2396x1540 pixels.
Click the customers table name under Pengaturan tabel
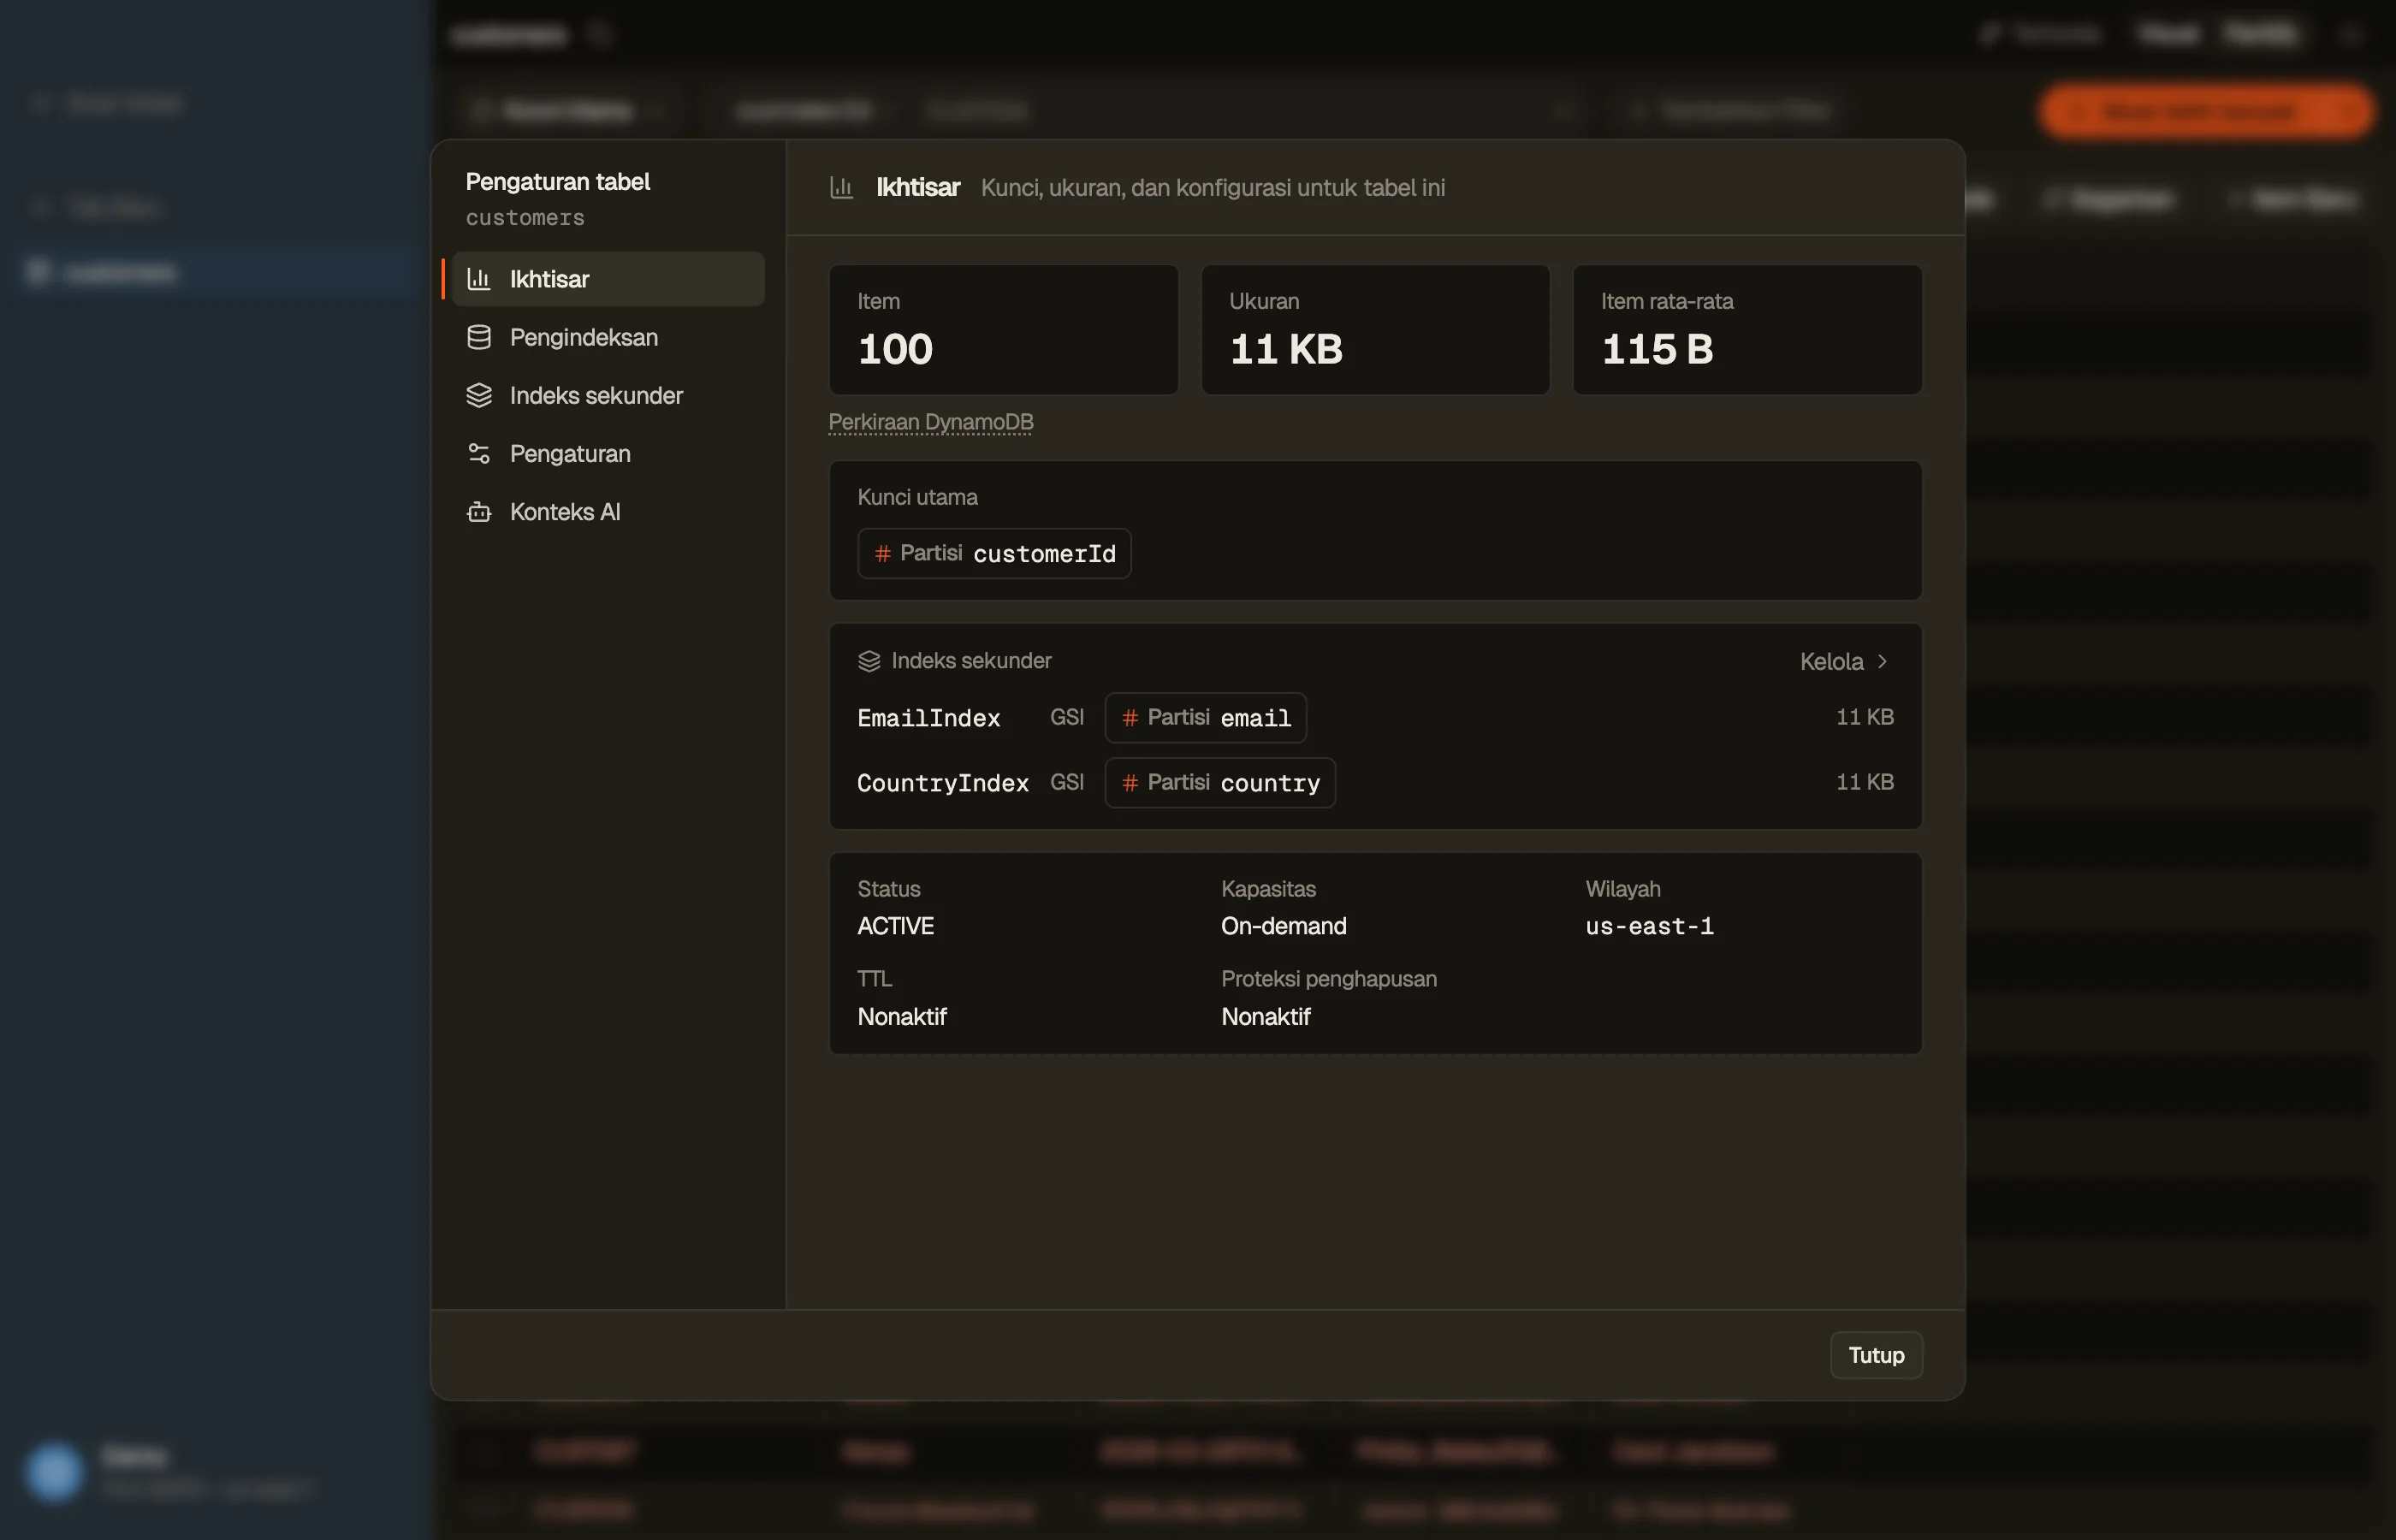coord(525,218)
